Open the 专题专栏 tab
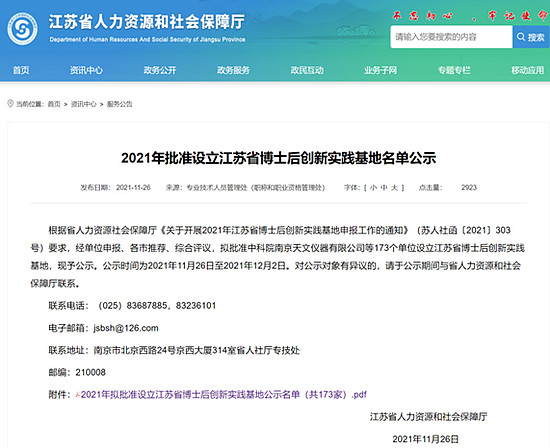Viewport: 550px width, 448px height. [x=454, y=70]
